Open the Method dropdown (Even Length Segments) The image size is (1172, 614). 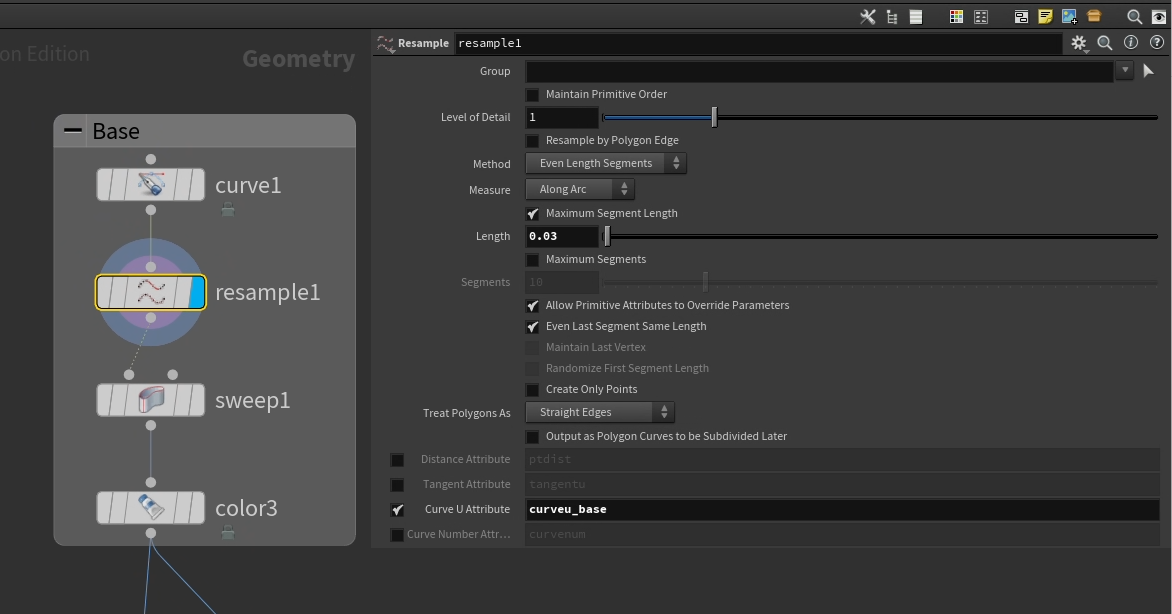coord(605,164)
